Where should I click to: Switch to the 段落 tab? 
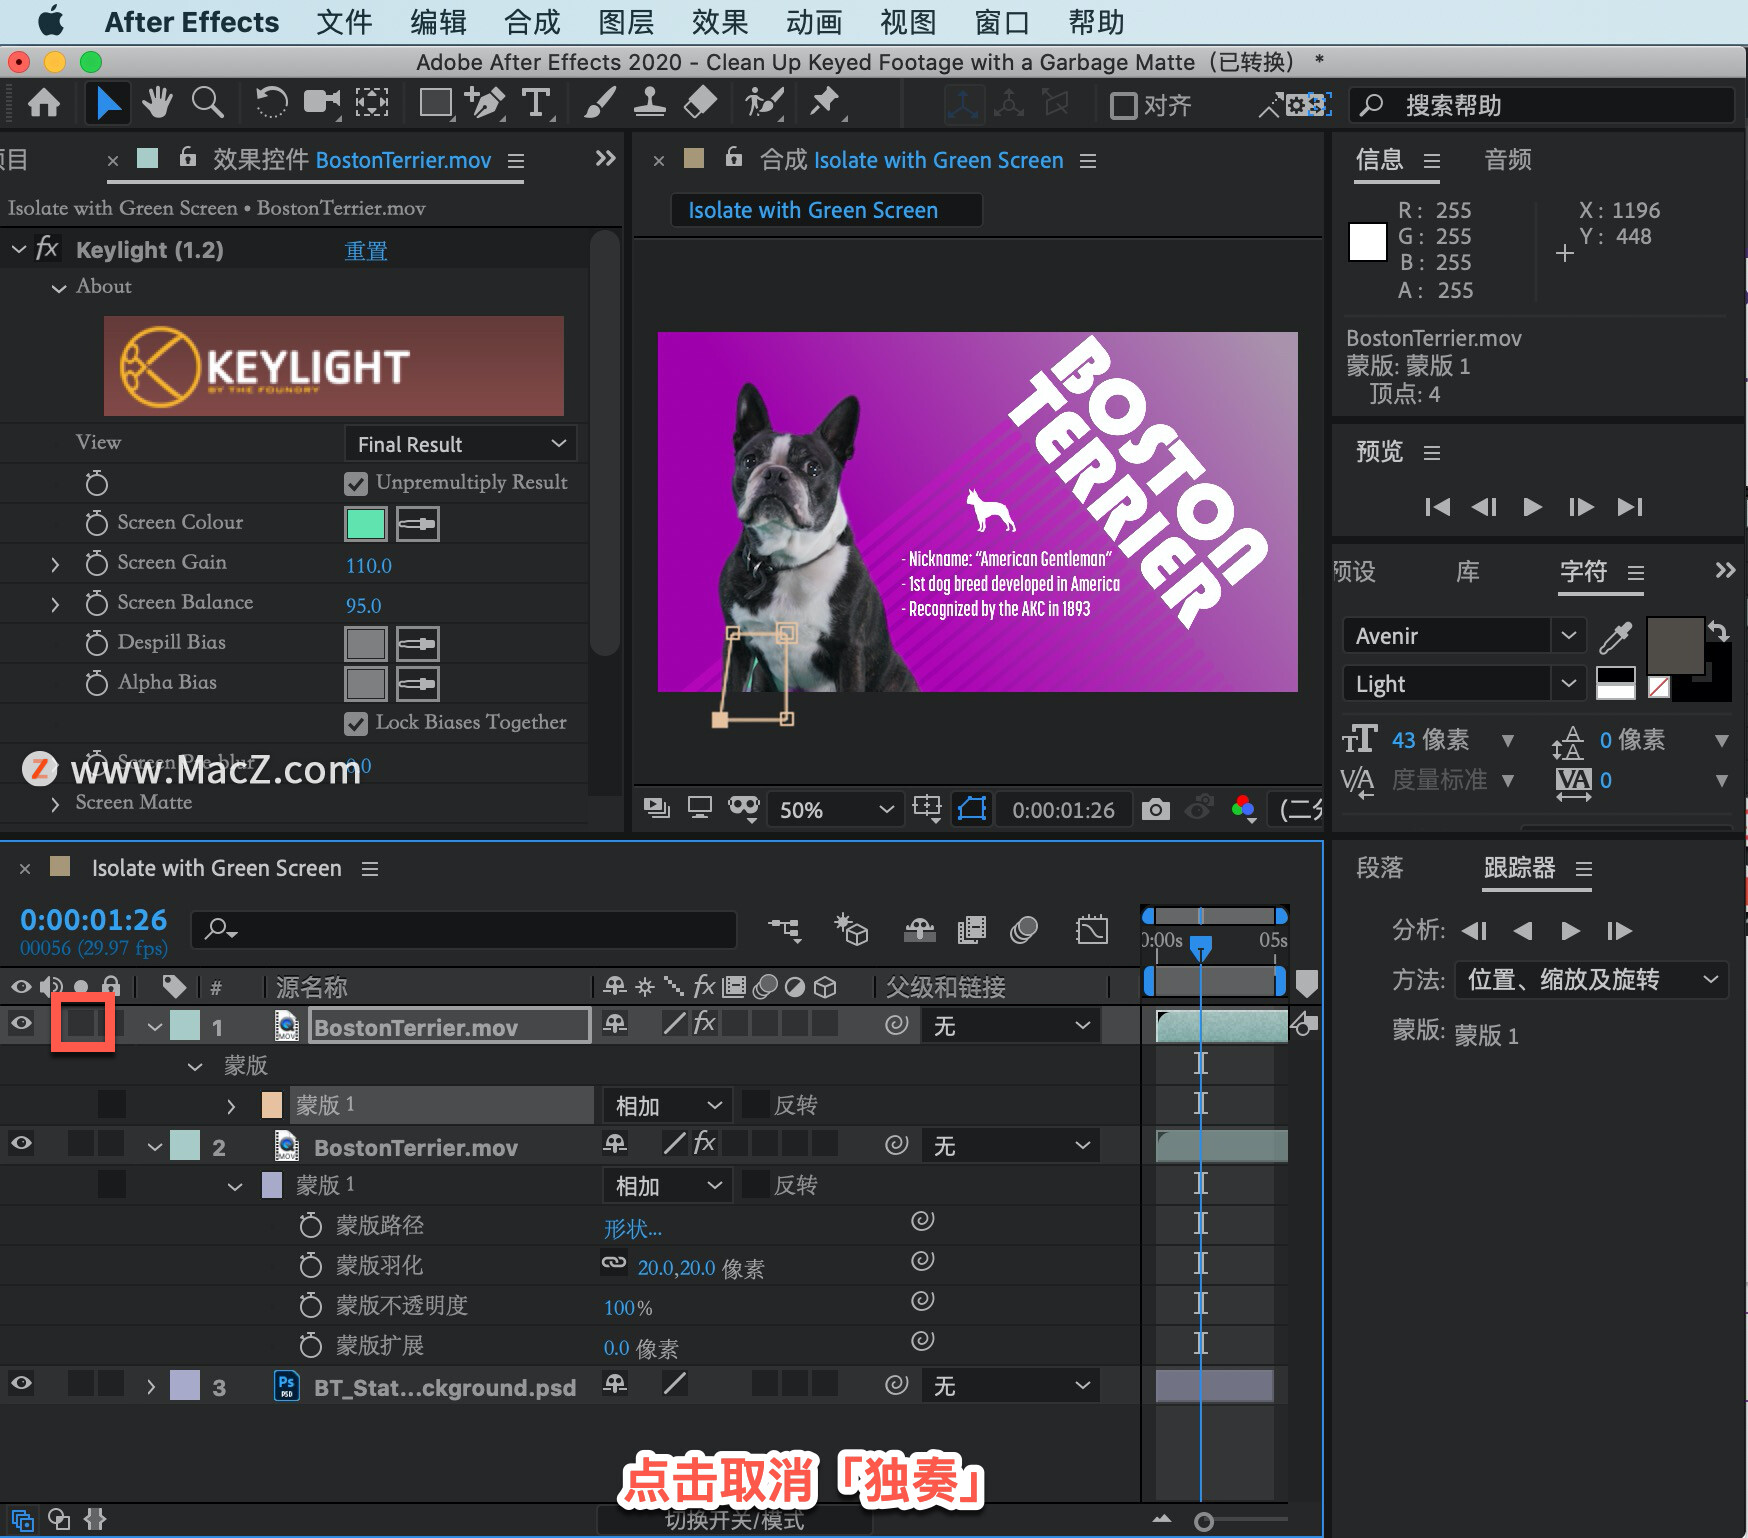pyautogui.click(x=1380, y=868)
